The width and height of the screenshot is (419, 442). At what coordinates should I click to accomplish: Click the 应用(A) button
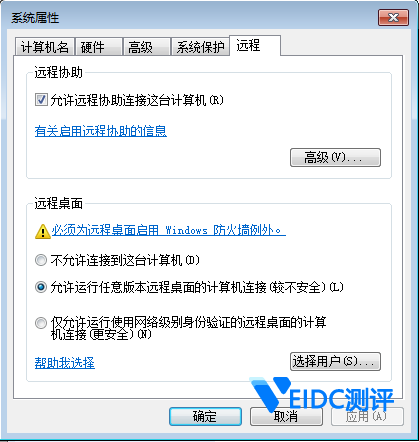pos(367,416)
